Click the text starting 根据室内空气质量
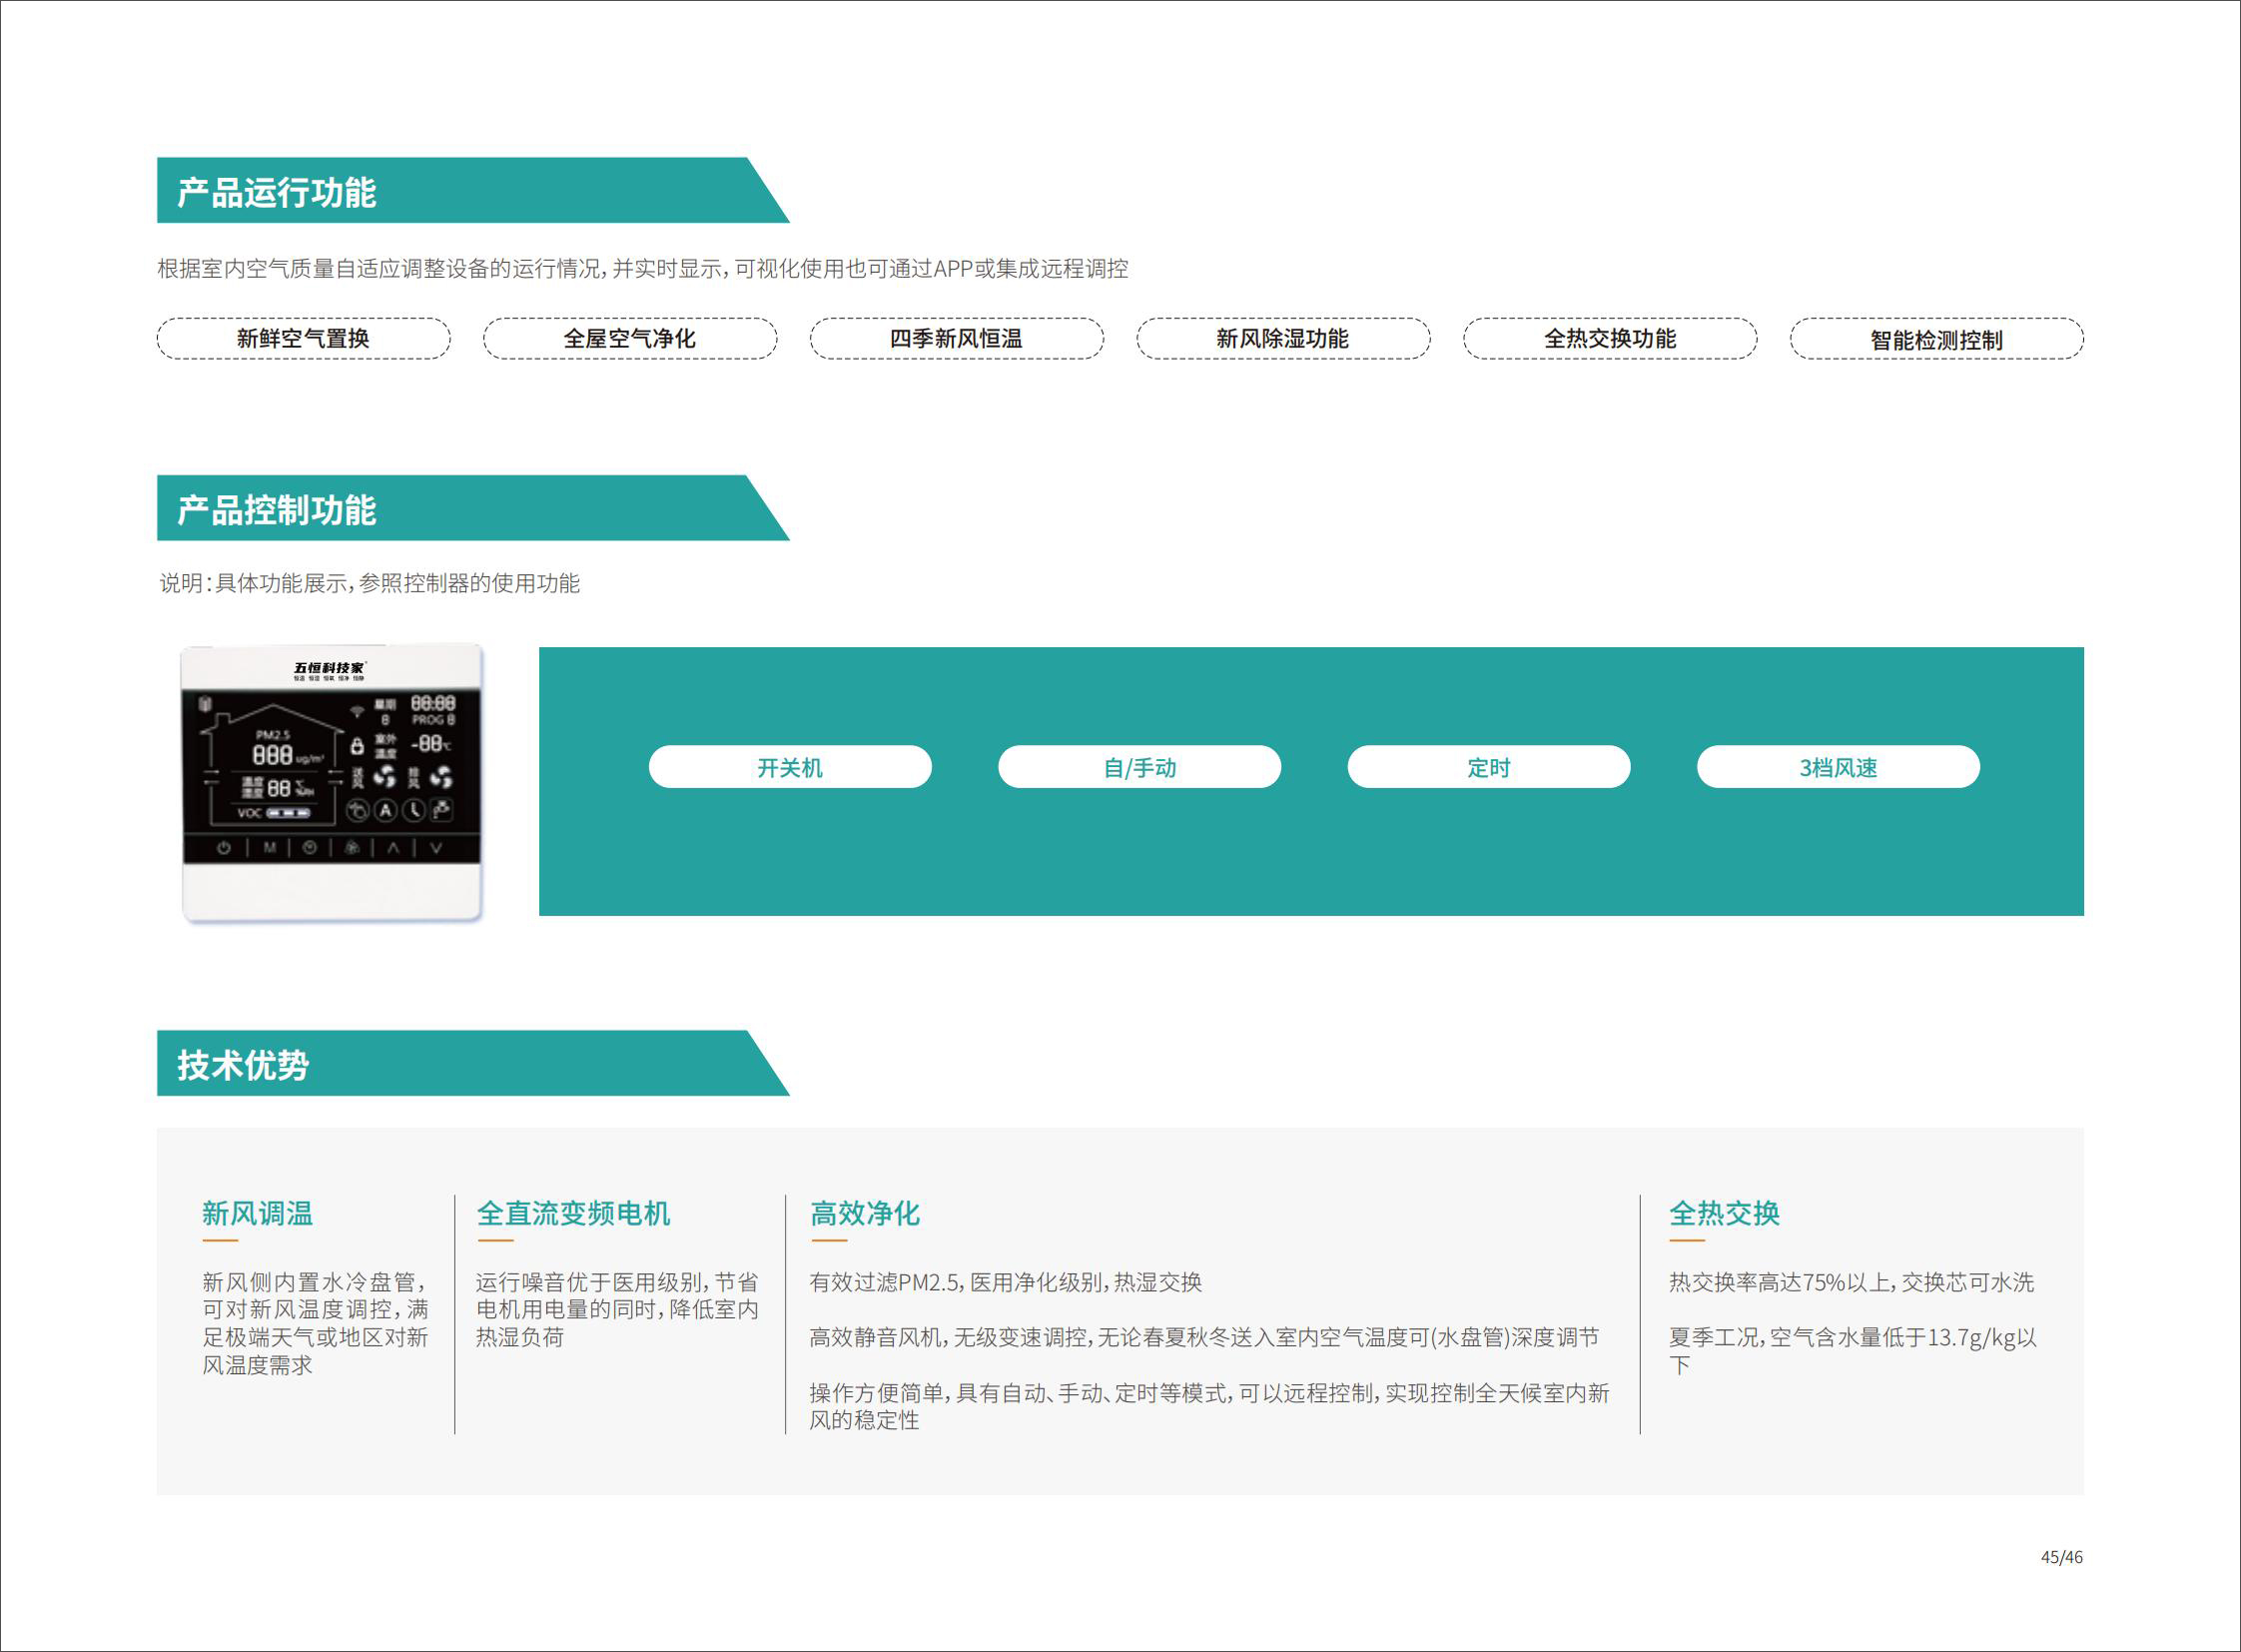Image resolution: width=2241 pixels, height=1652 pixels. (x=643, y=268)
